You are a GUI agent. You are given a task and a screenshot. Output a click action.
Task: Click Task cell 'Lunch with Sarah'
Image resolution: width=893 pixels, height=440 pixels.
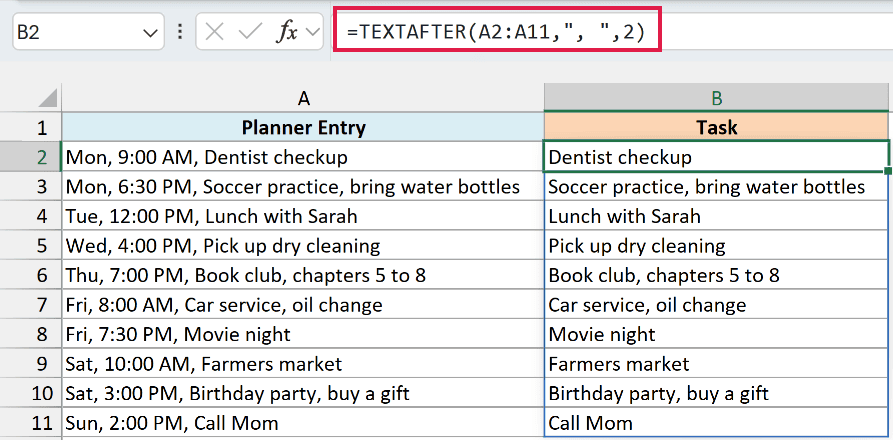pos(716,216)
